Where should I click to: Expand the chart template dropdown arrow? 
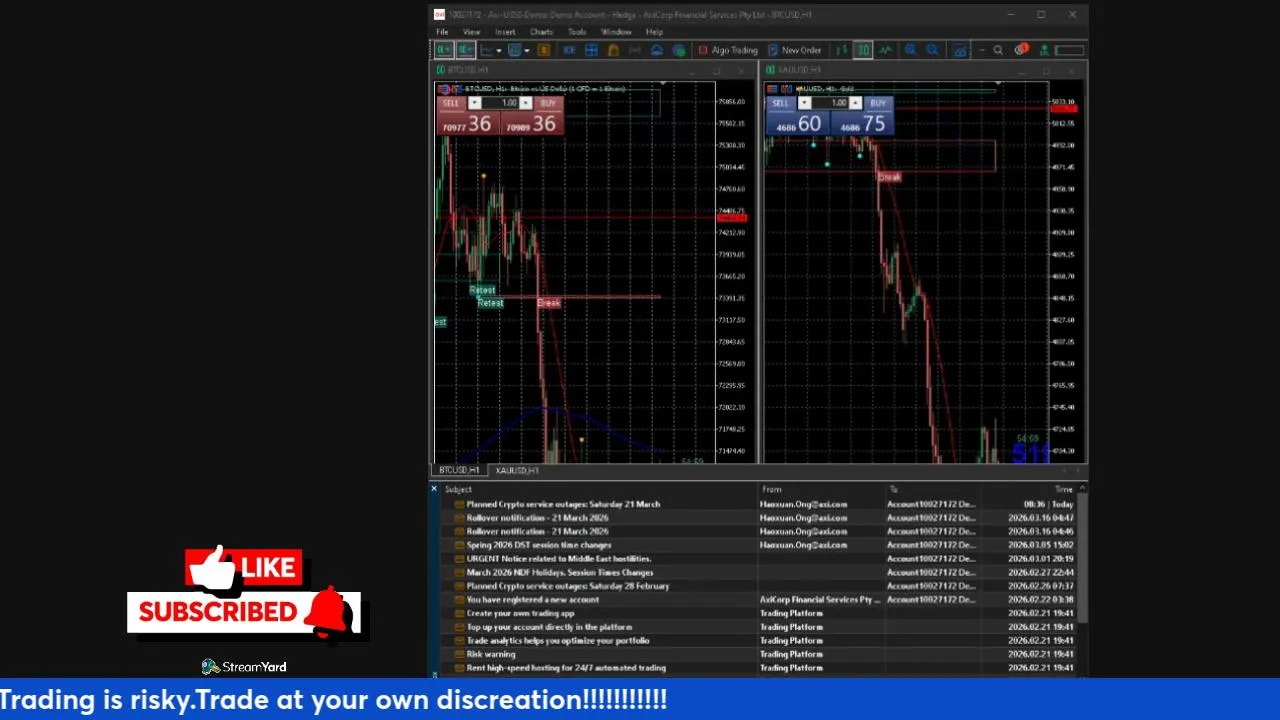[x=527, y=50]
